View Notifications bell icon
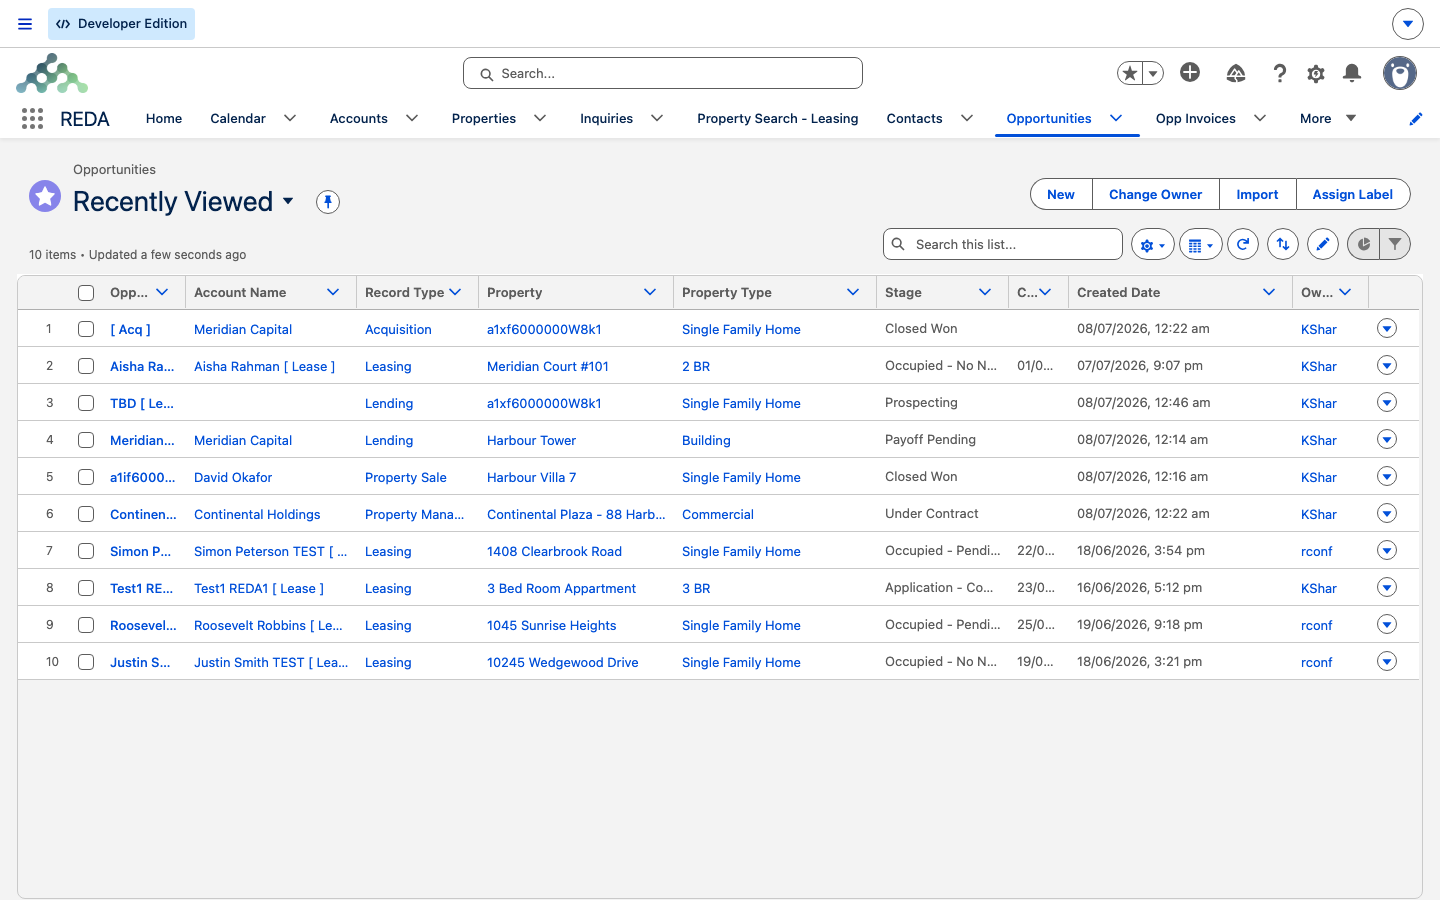The width and height of the screenshot is (1440, 900). [x=1352, y=73]
